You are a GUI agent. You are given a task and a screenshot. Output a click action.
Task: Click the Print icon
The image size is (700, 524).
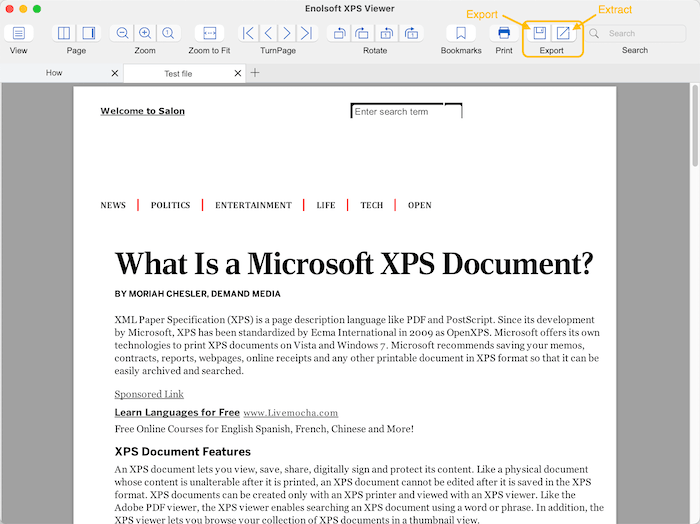504,33
